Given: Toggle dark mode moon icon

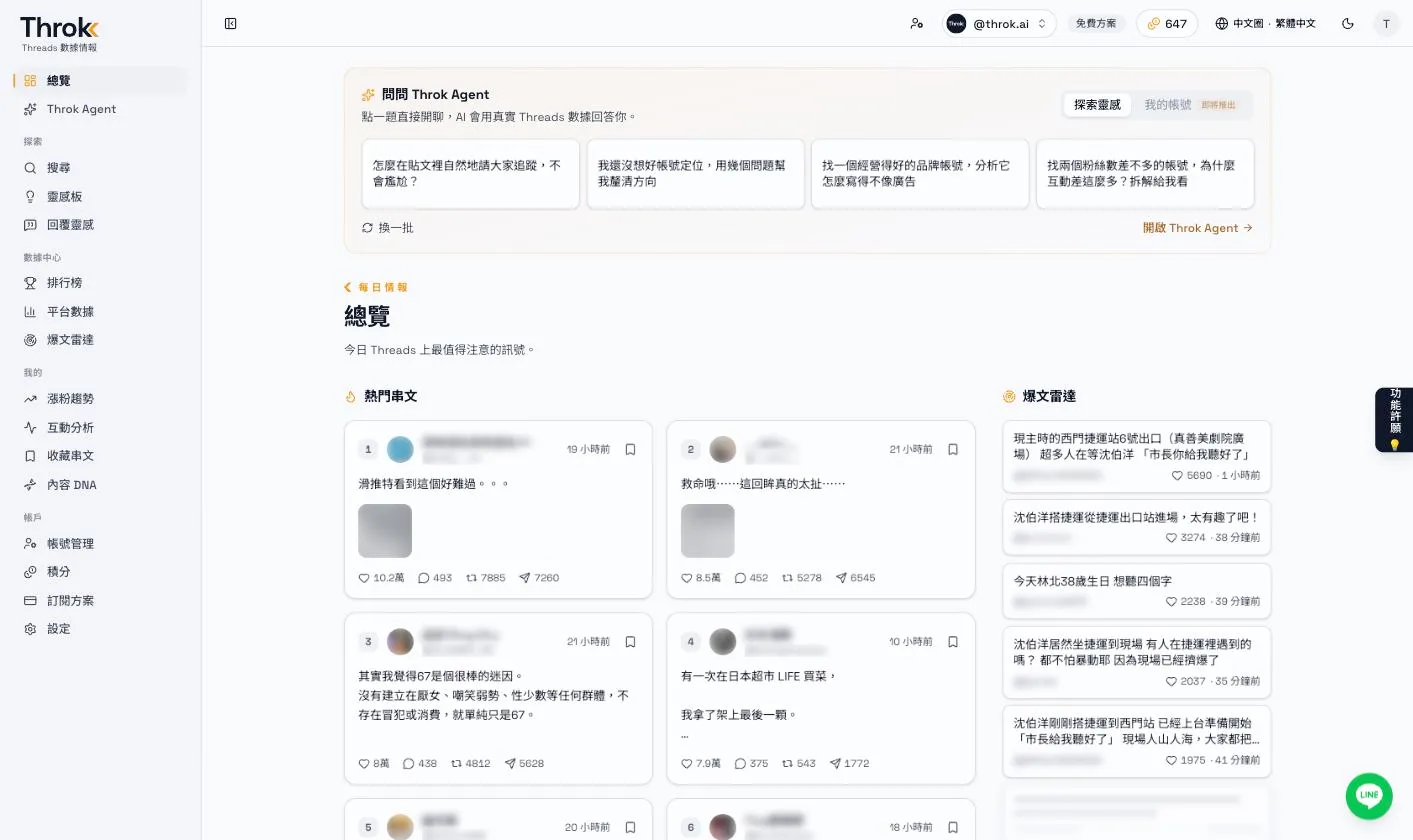Looking at the screenshot, I should click(x=1348, y=23).
